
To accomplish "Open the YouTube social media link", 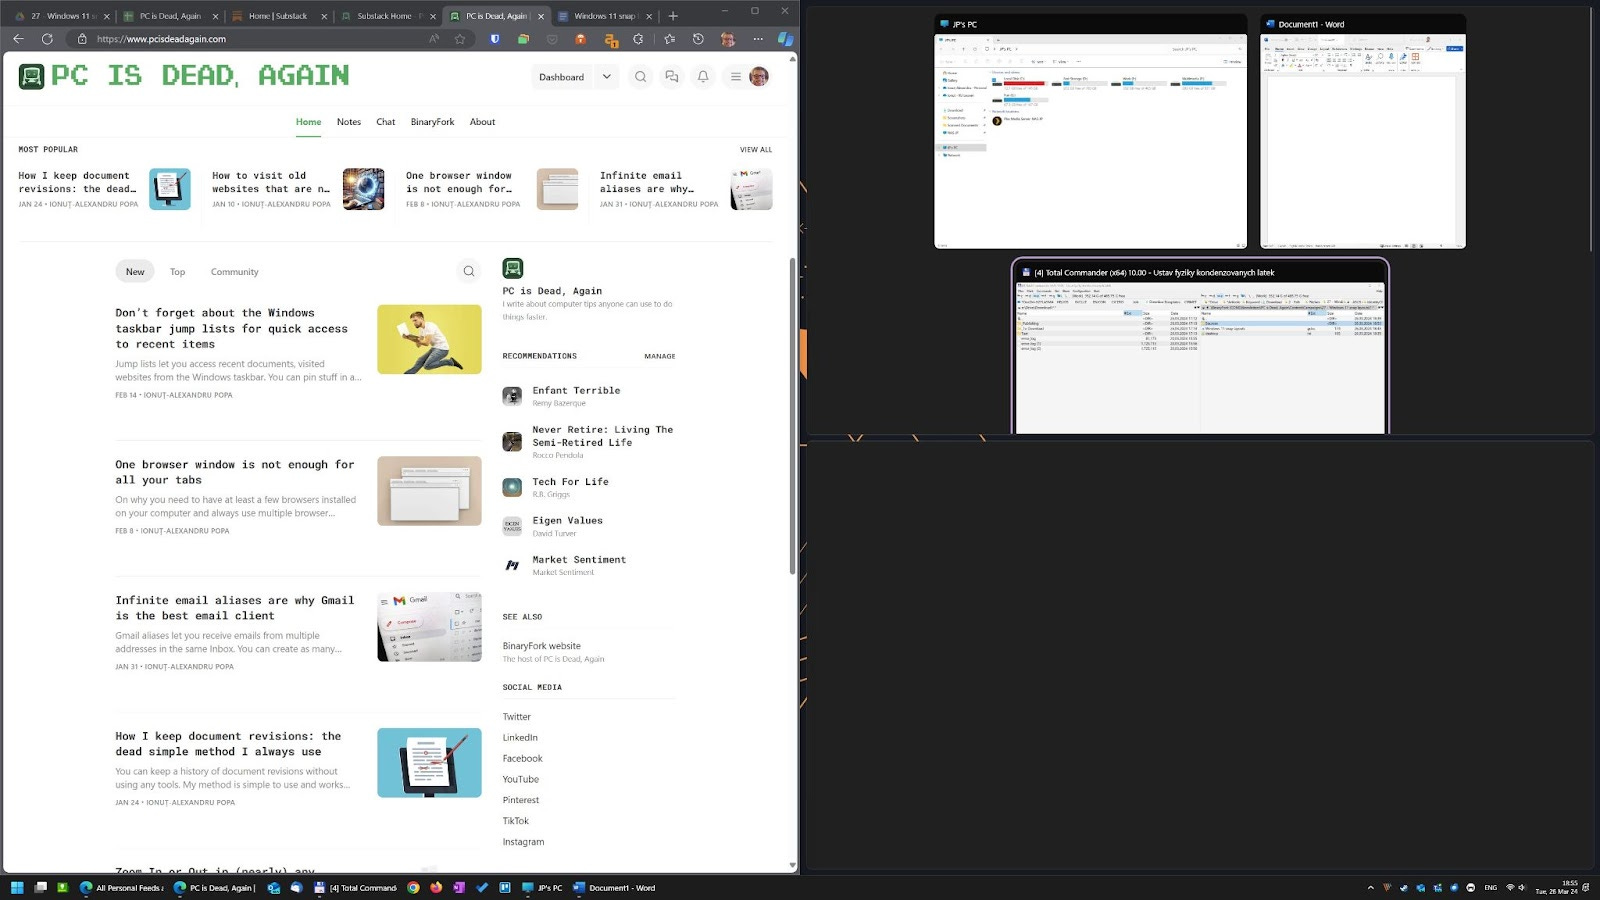I will click(x=521, y=779).
